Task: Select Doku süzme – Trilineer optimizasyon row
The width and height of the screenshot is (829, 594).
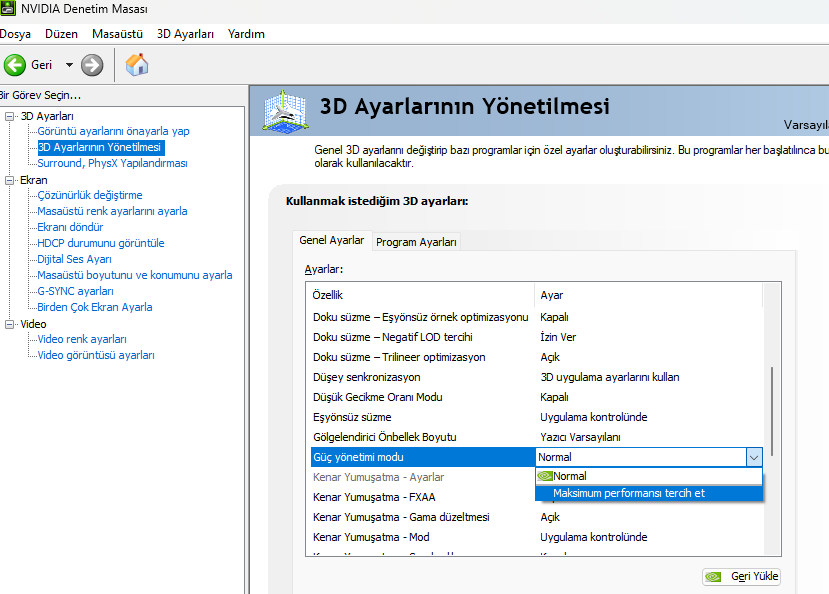Action: click(x=537, y=357)
